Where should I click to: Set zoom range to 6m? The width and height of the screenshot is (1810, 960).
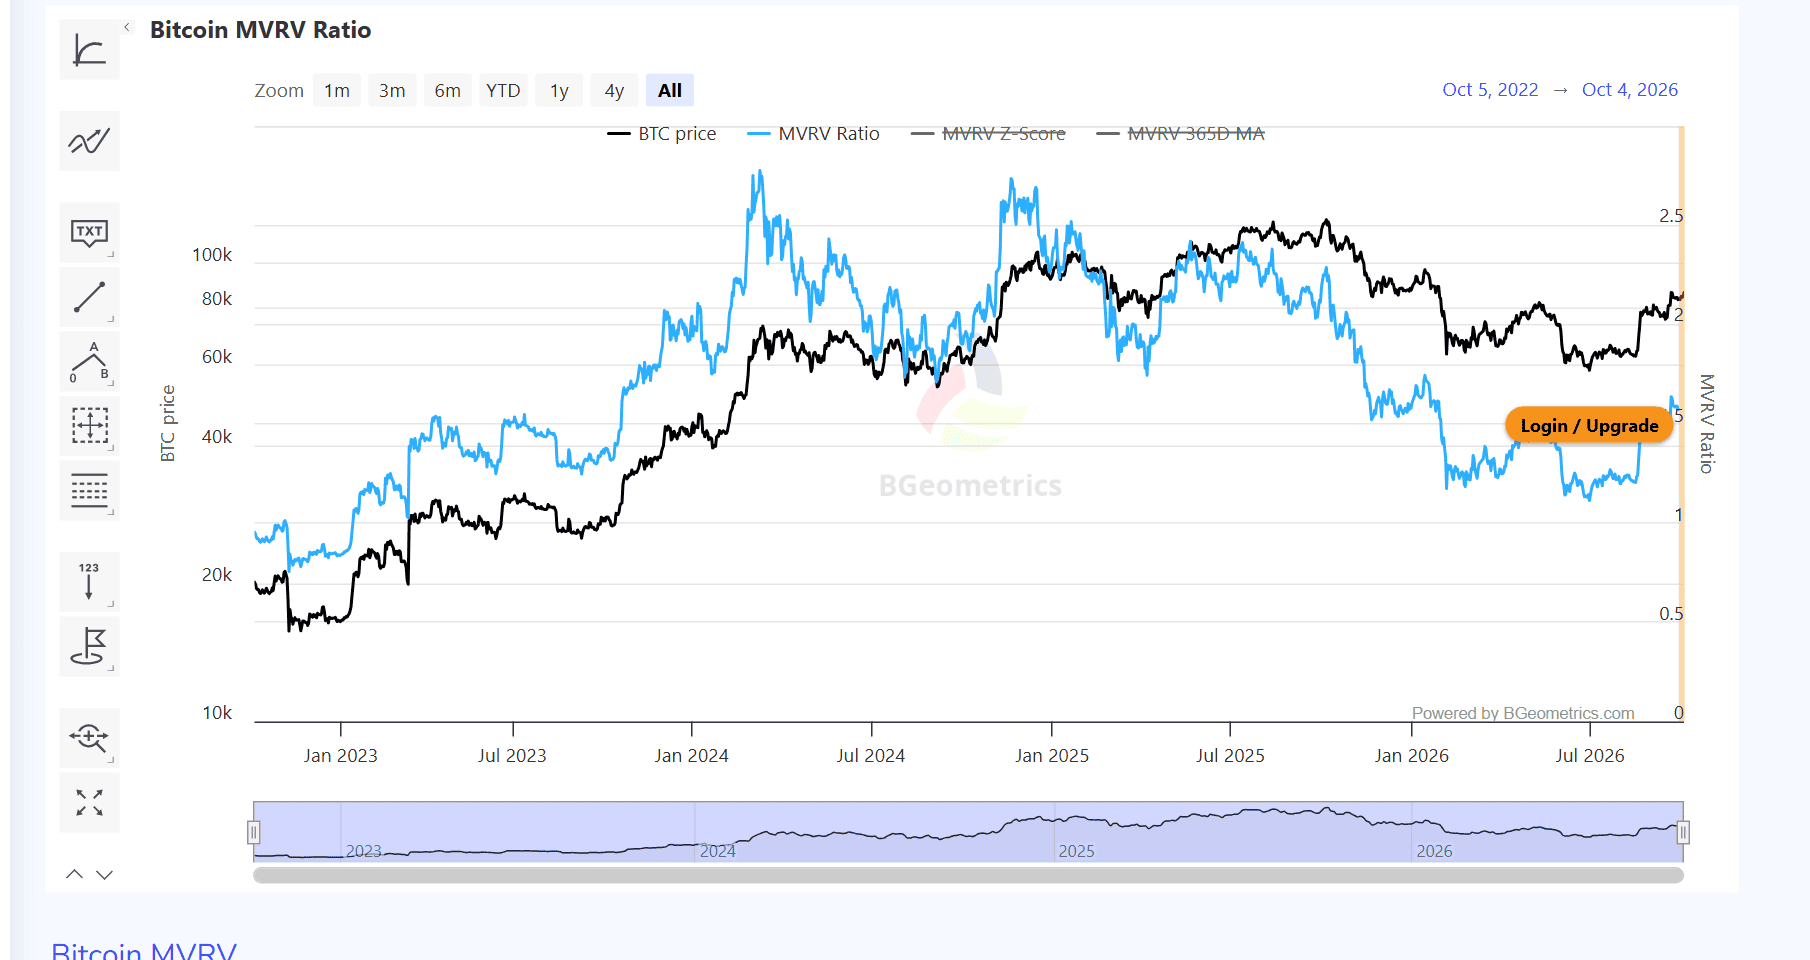(448, 90)
